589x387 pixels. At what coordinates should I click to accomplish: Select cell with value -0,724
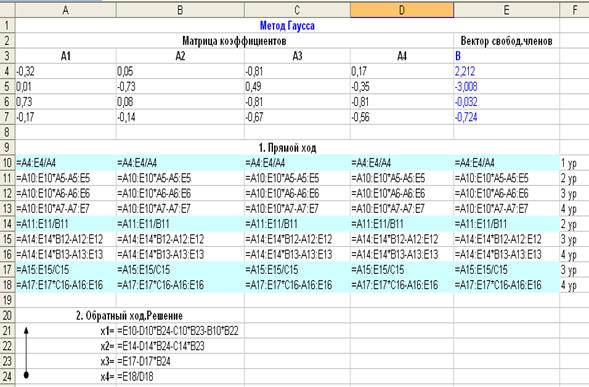coord(506,117)
